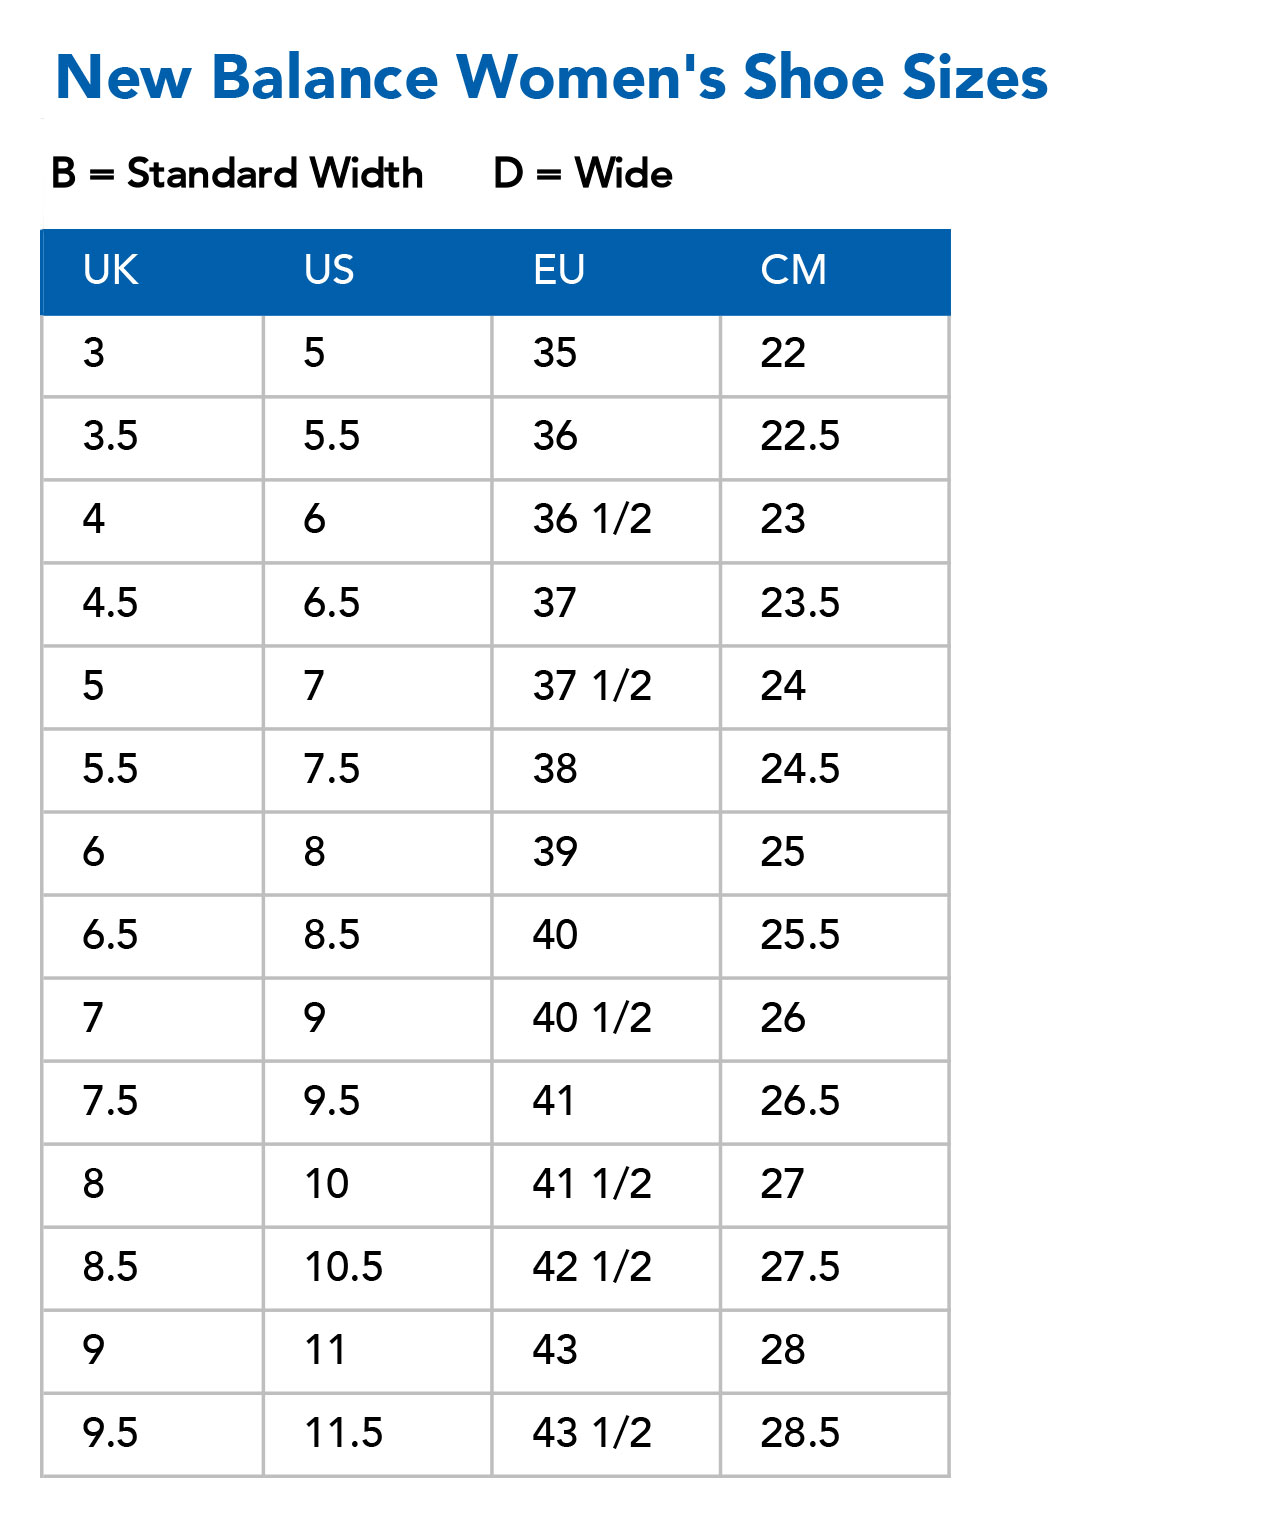Select the EU 42 1/2 cell
The height and width of the screenshot is (1538, 1280).
pos(606,1269)
